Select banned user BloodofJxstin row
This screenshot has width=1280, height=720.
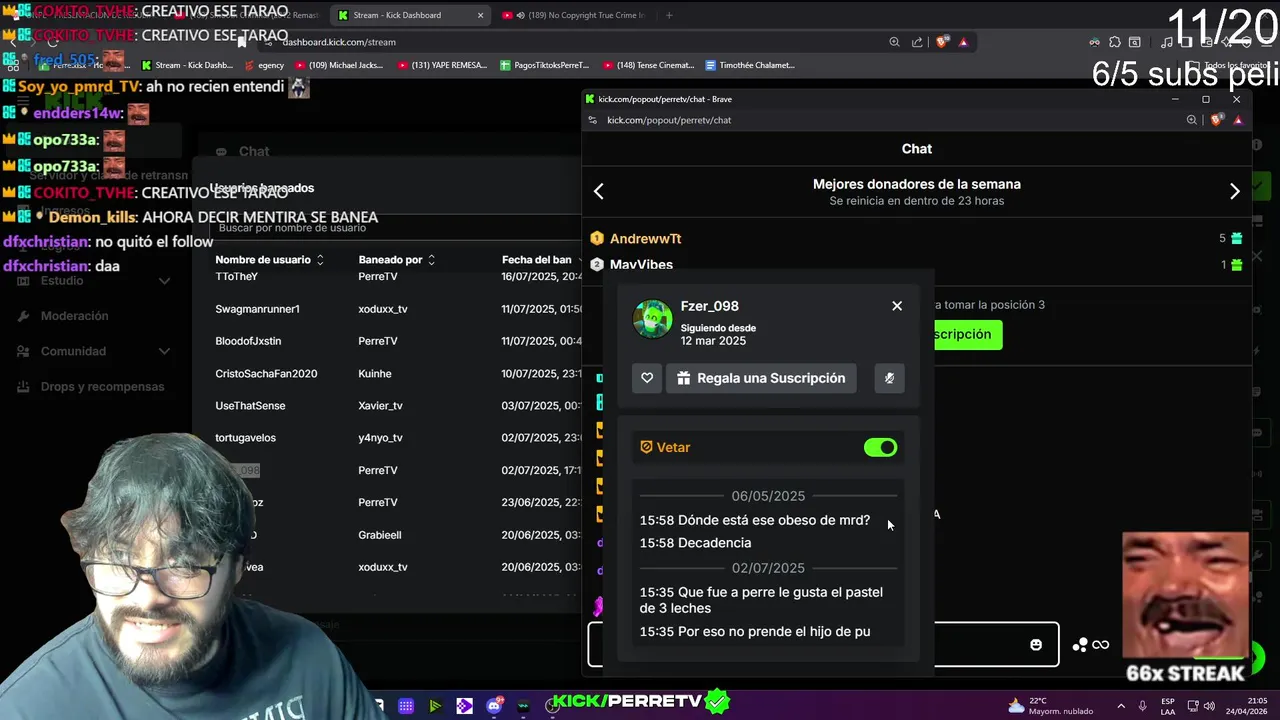coord(396,341)
